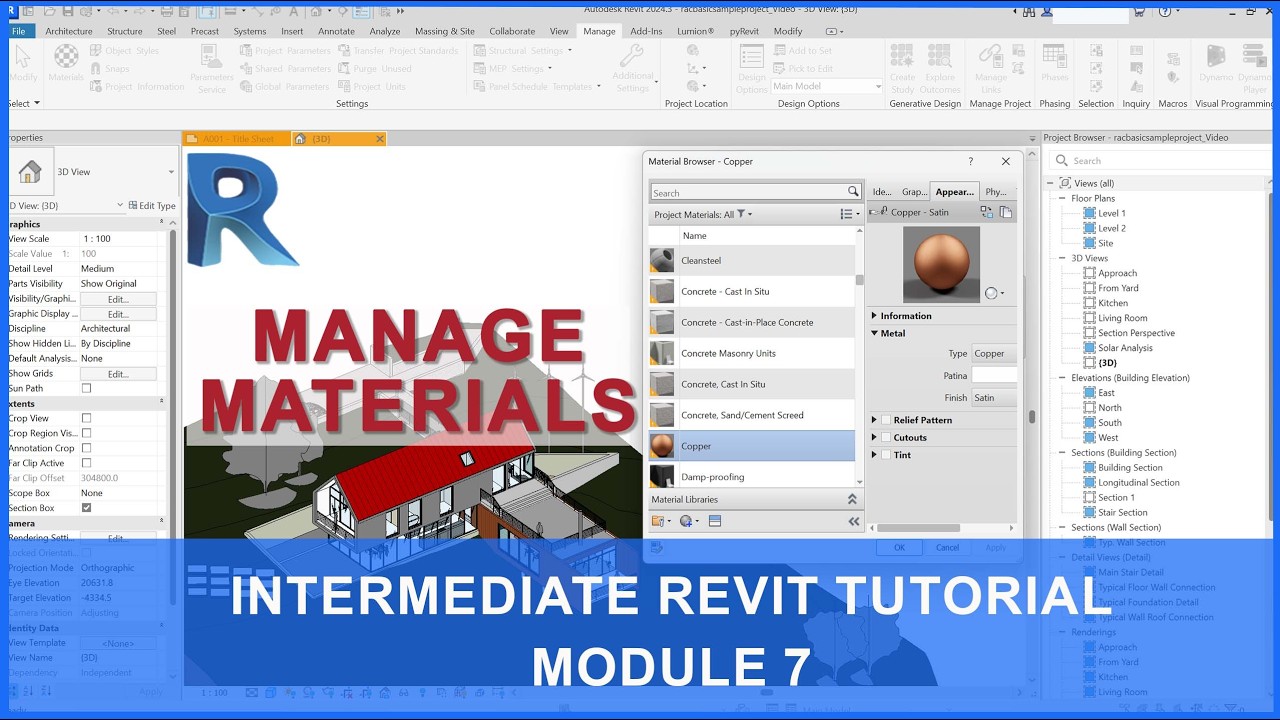Switch to the Physical tab in Material Browser
Viewport: 1280px width, 720px height.
pos(995,192)
